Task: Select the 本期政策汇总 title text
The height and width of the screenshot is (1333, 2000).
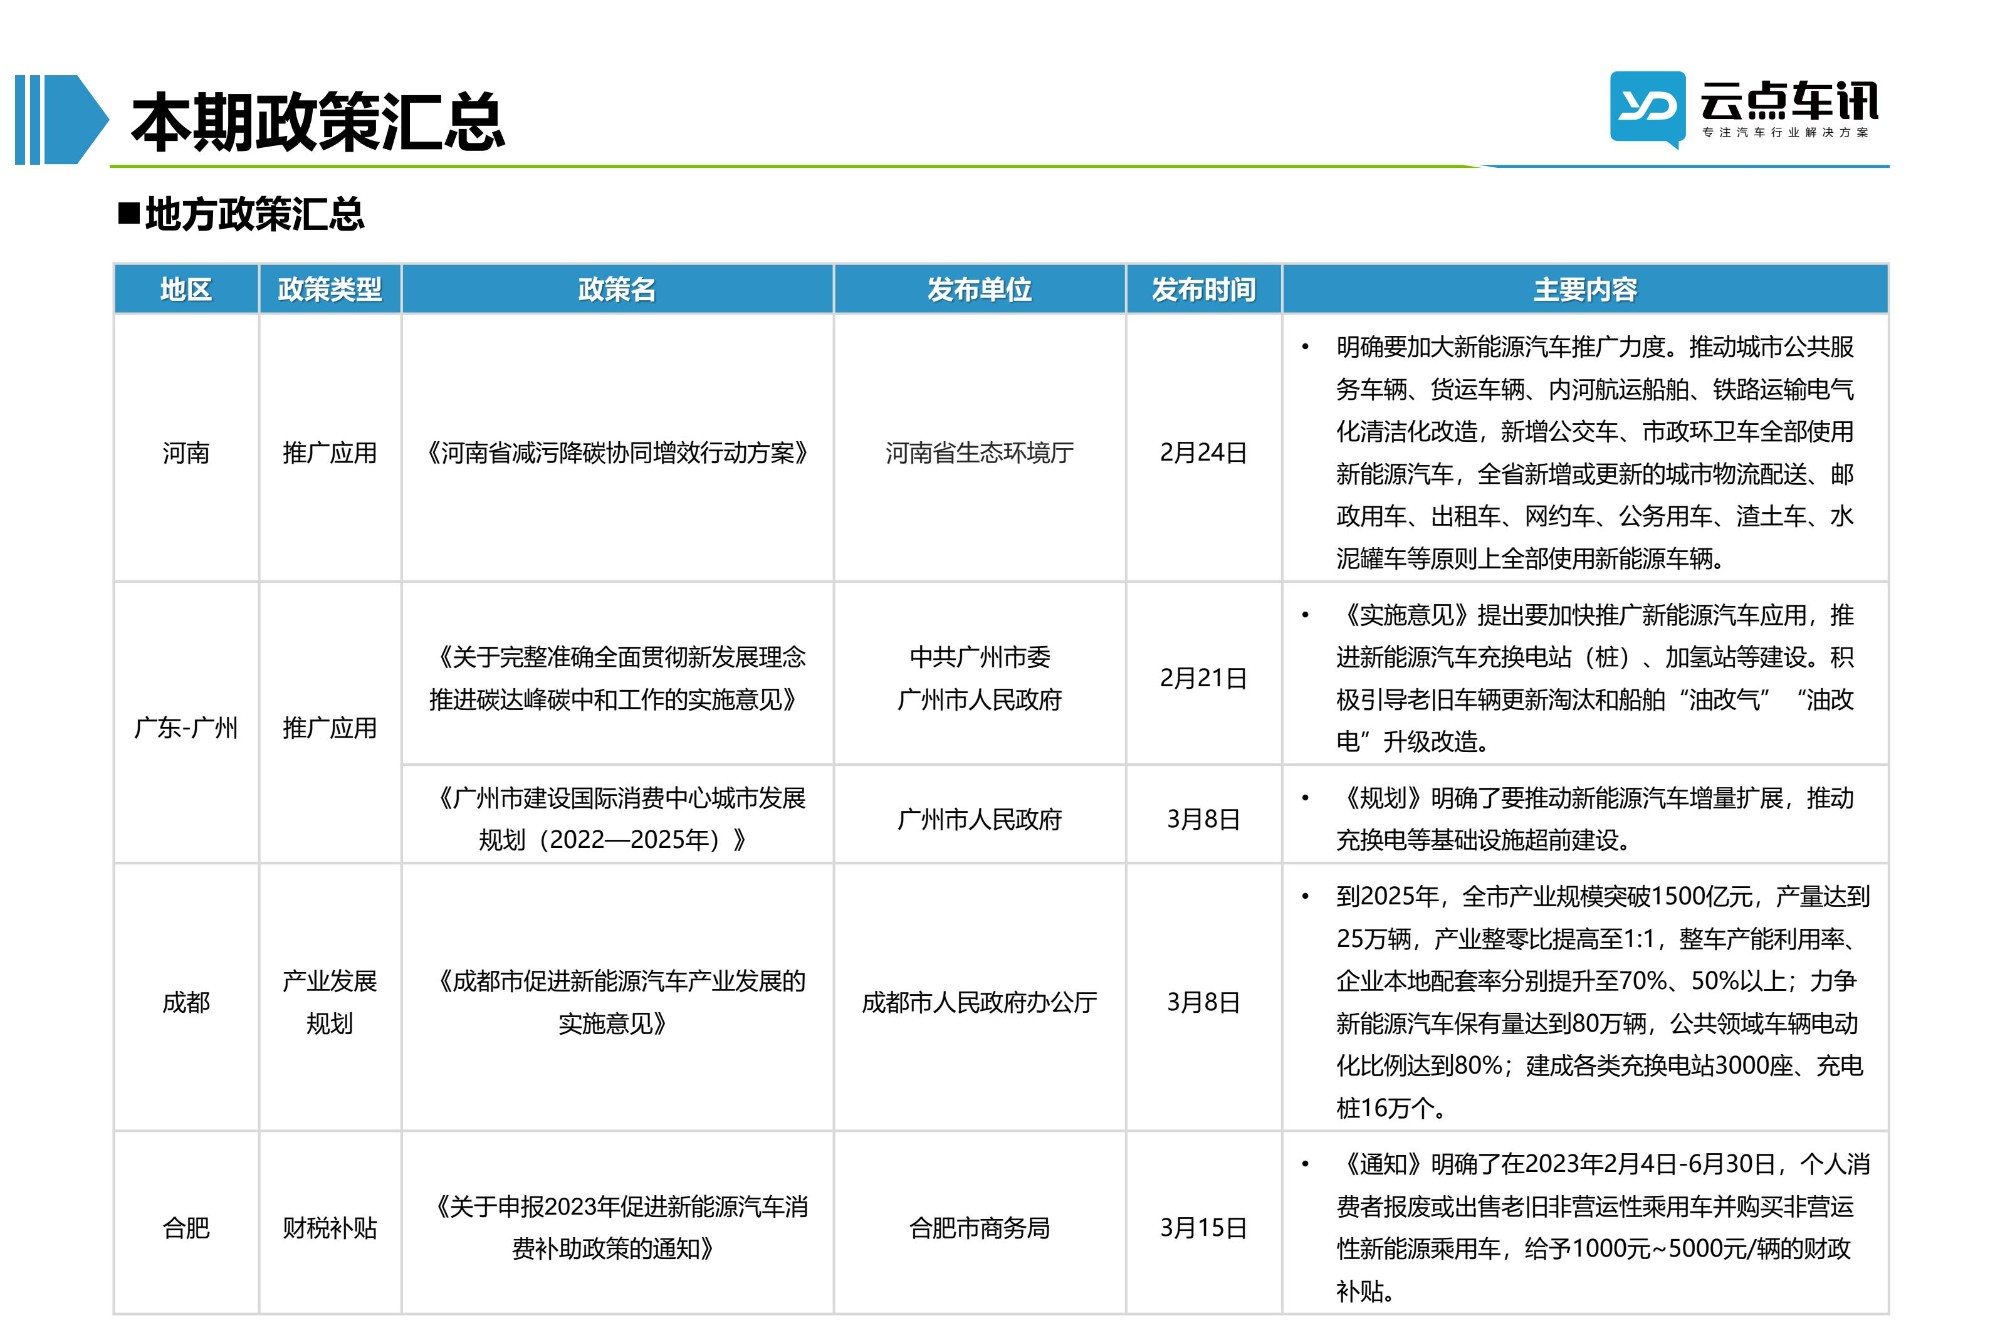Action: tap(318, 123)
